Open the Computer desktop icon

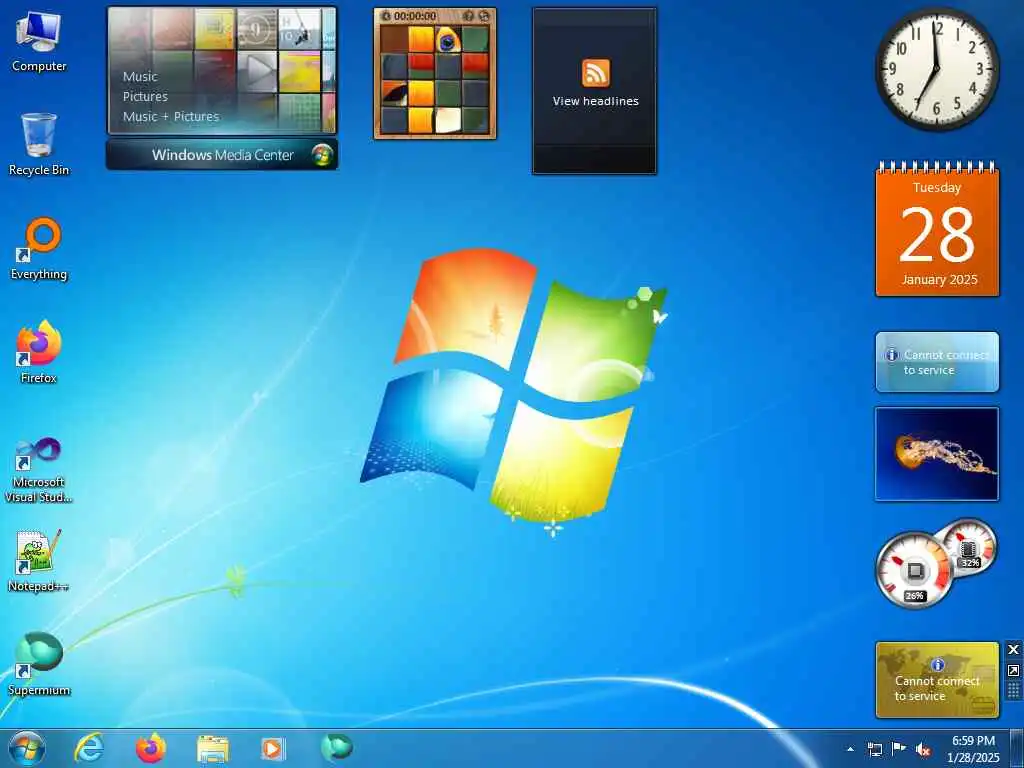click(39, 42)
